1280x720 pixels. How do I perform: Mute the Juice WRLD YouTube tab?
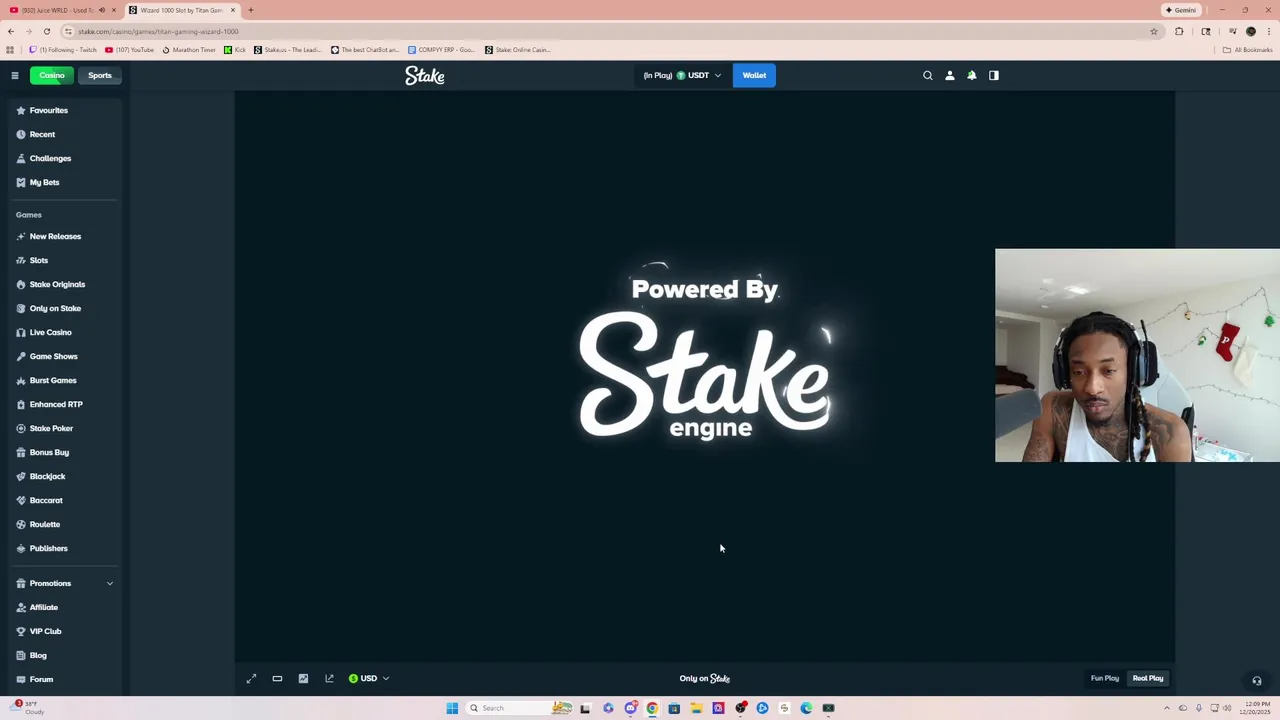click(x=102, y=10)
